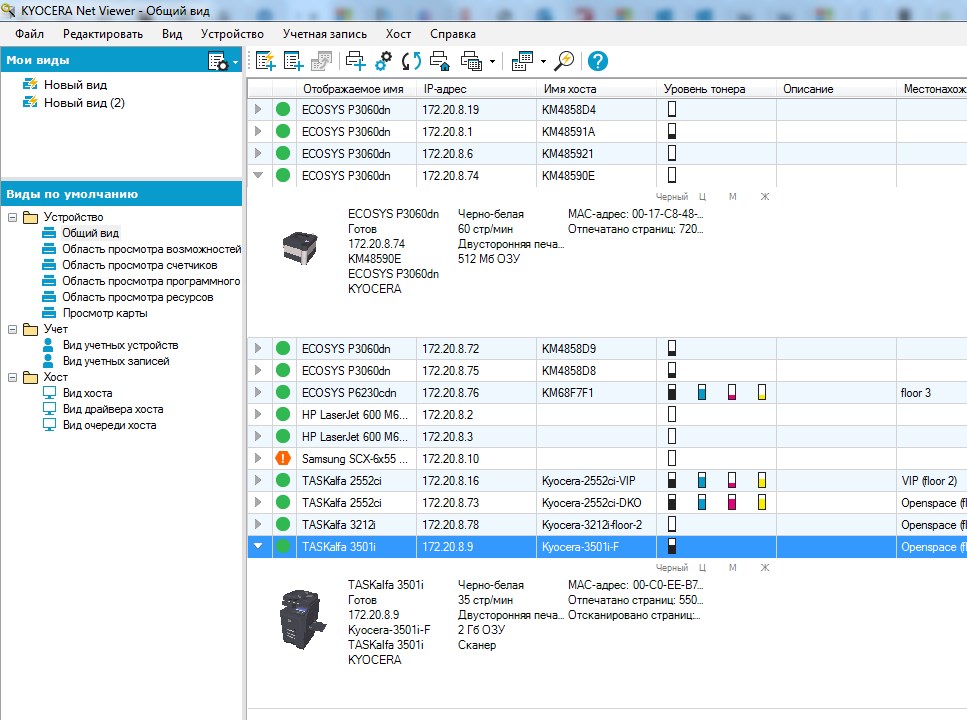Click yellow toner level of Kyocera-2552ci-VIP
Image resolution: width=967 pixels, height=720 pixels.
[762, 481]
